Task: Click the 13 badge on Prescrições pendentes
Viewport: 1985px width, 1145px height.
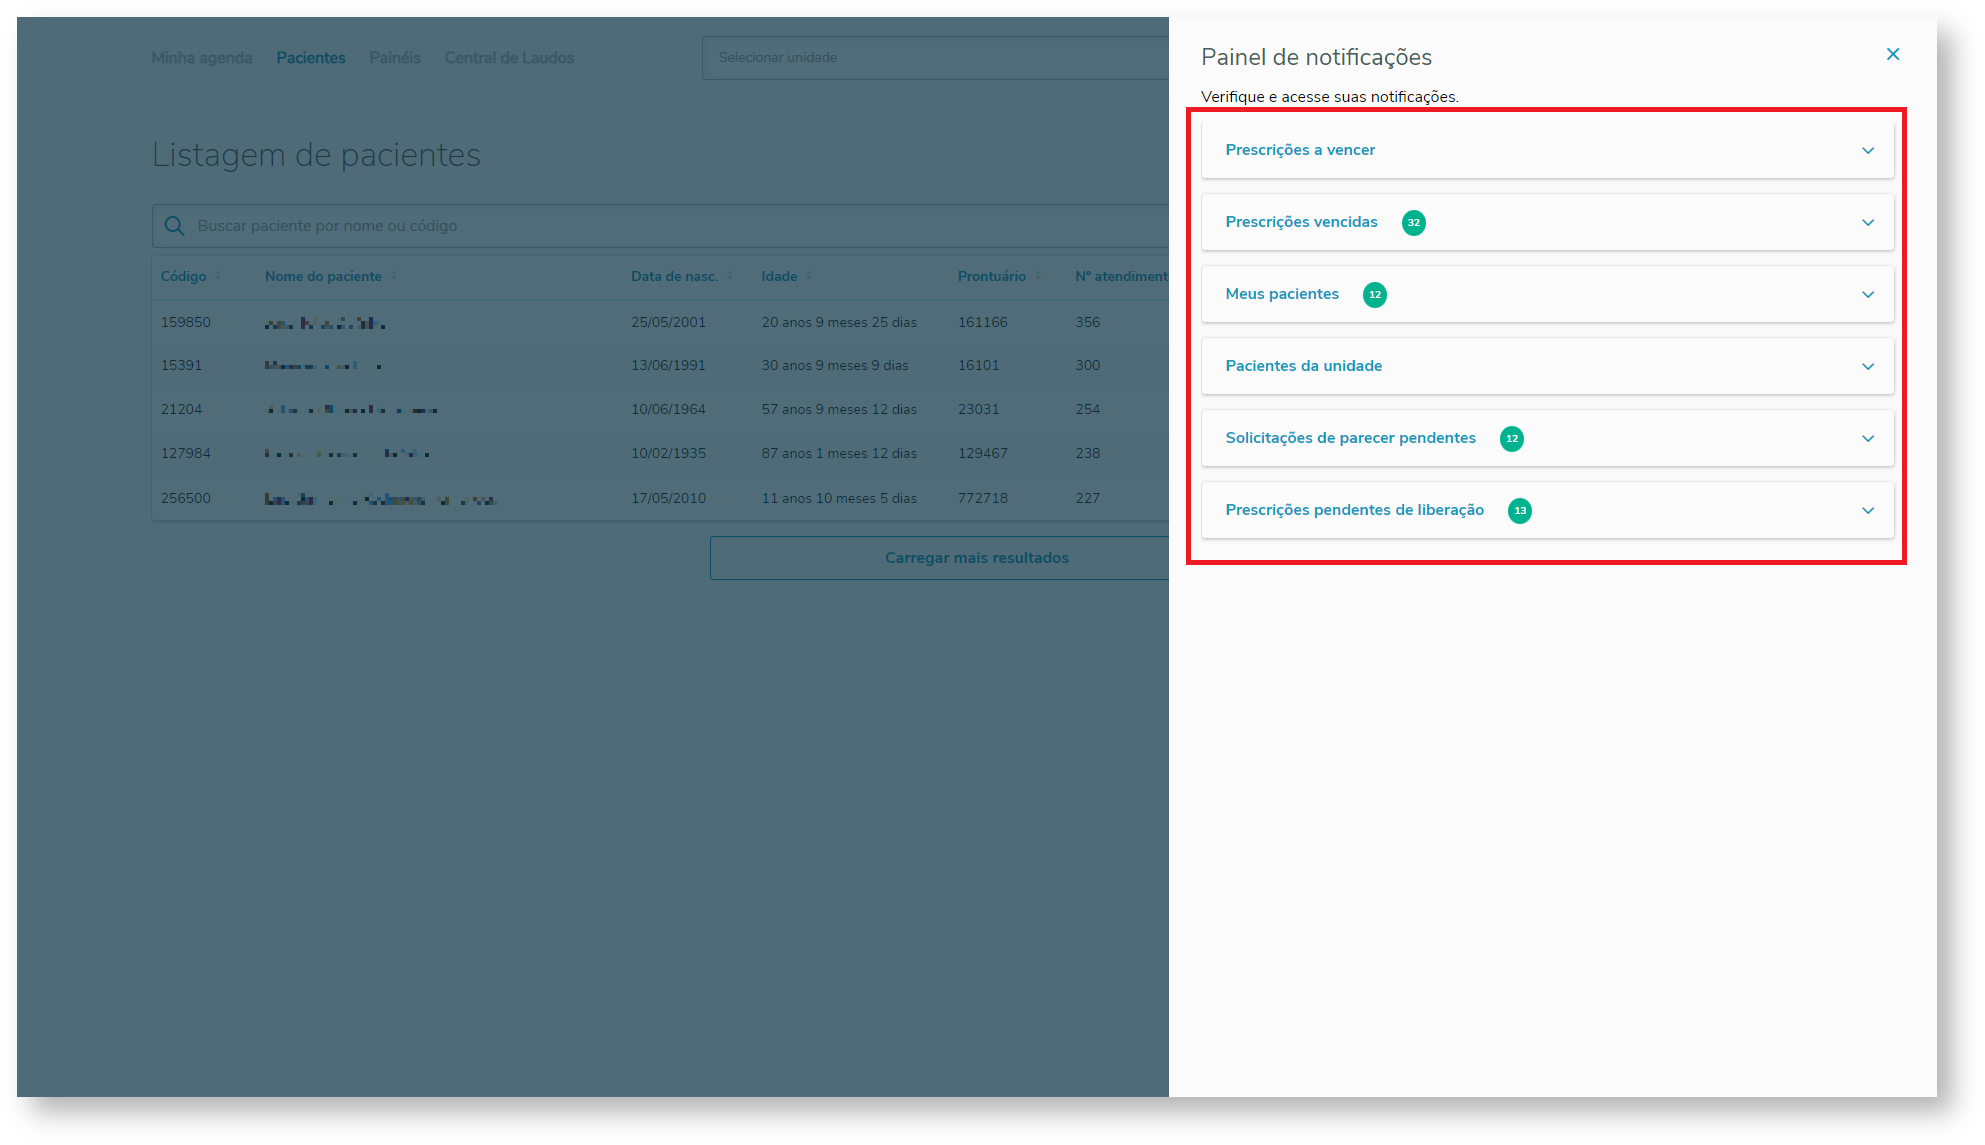Action: 1519,511
